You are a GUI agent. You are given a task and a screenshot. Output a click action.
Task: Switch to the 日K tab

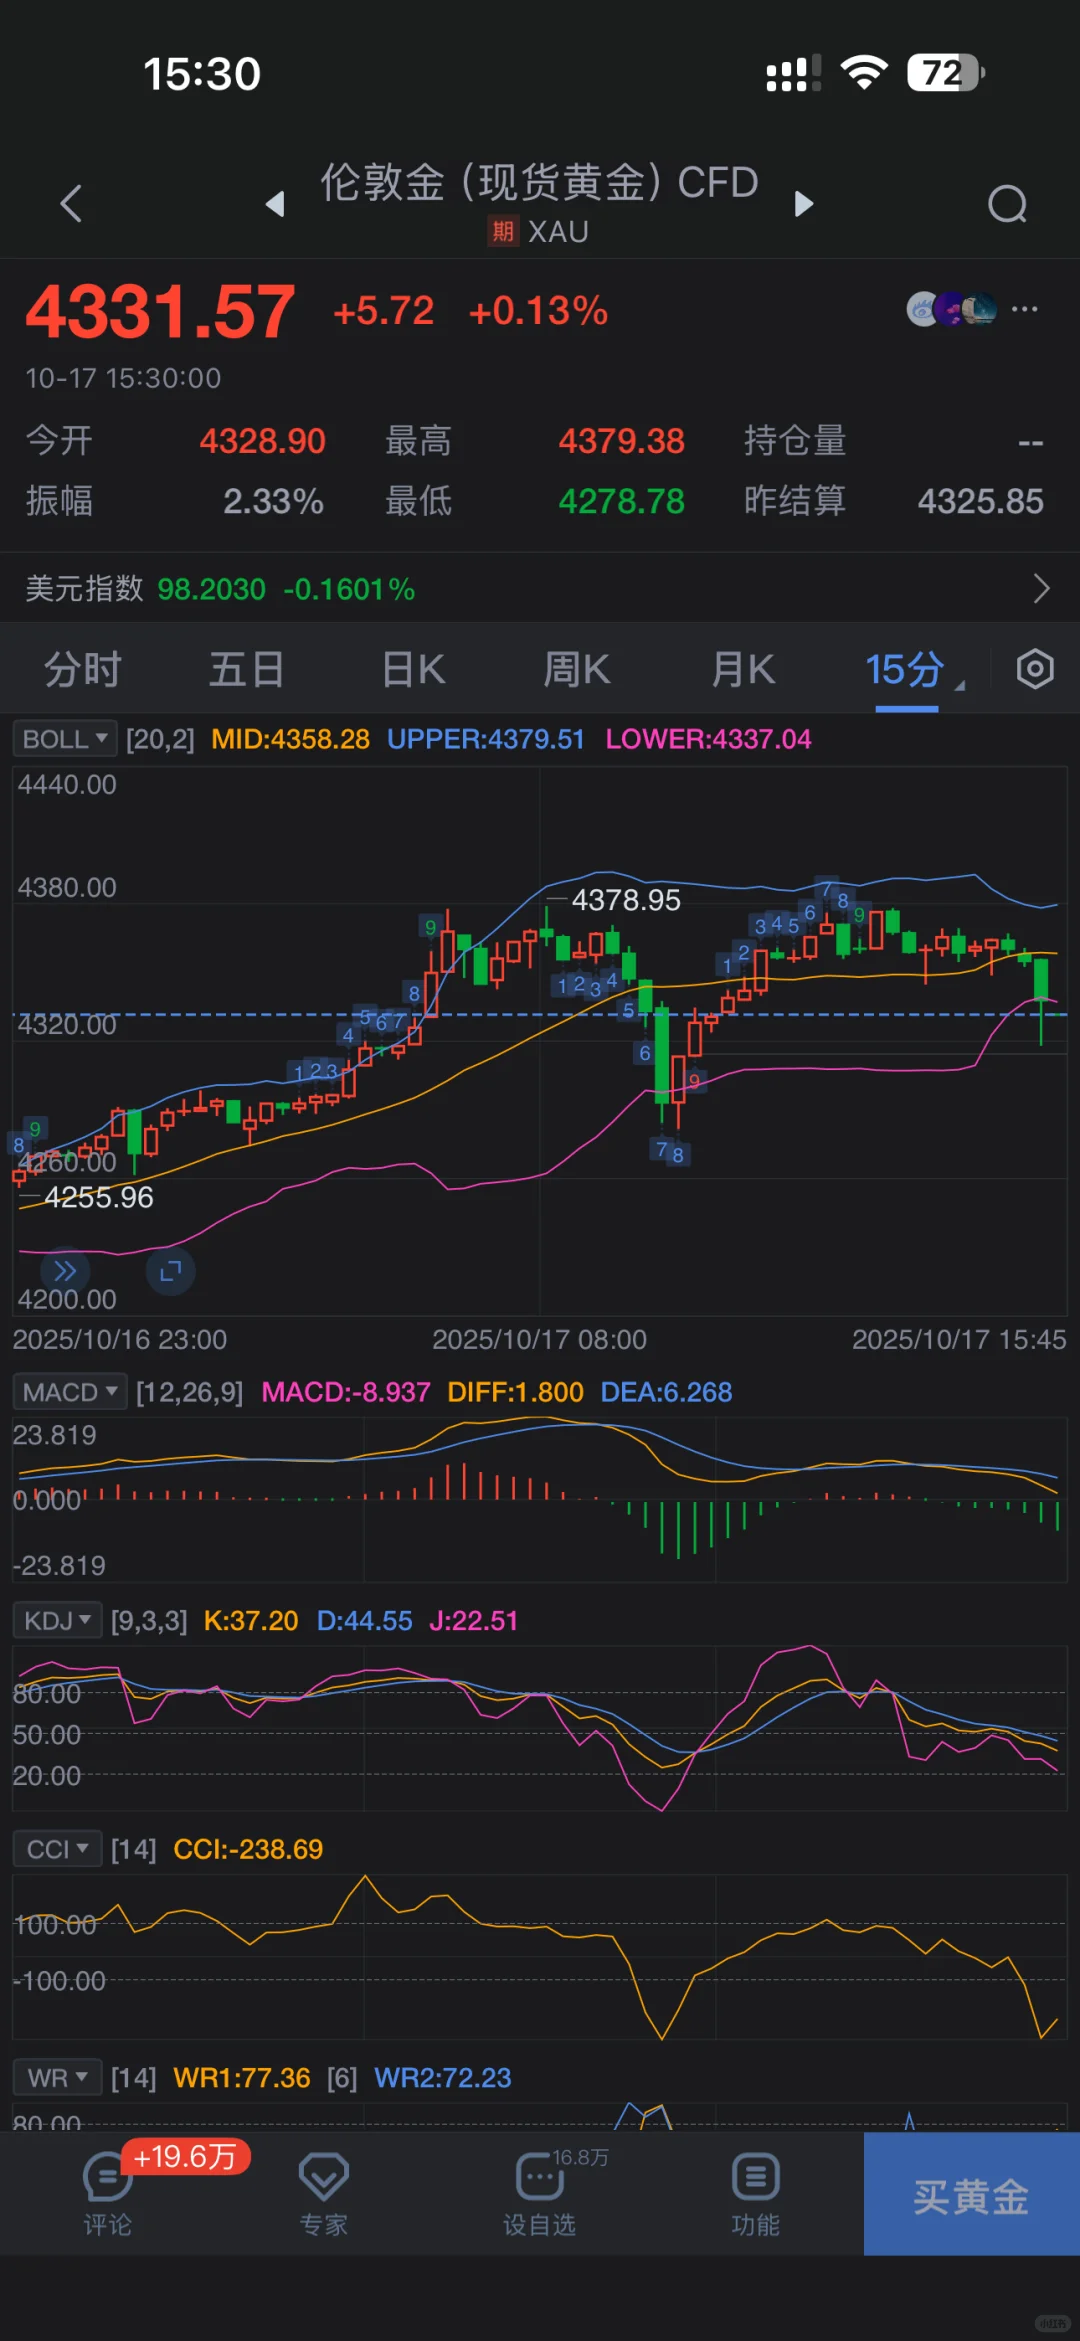pyautogui.click(x=413, y=669)
